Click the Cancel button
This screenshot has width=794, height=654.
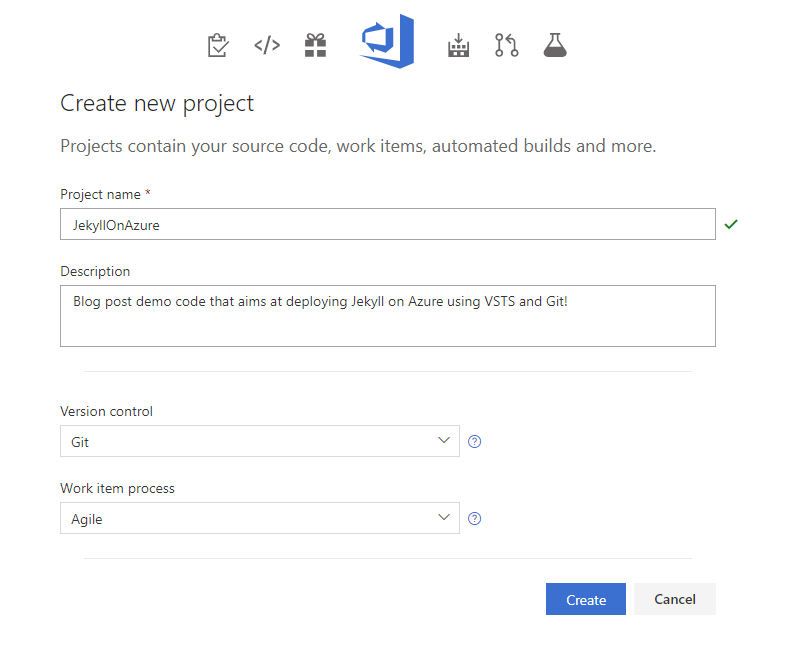[x=675, y=599]
